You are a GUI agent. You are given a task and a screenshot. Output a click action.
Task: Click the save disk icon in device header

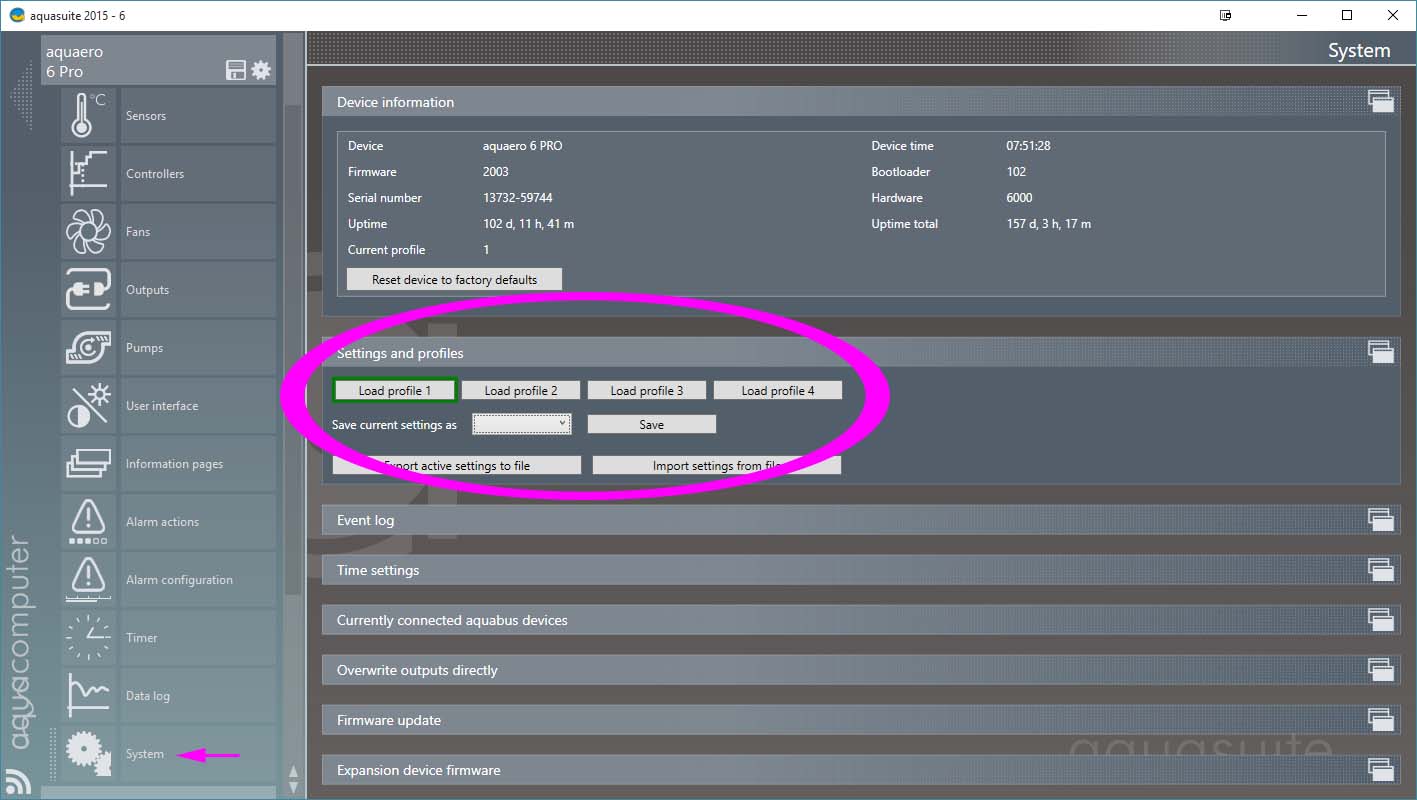(236, 70)
